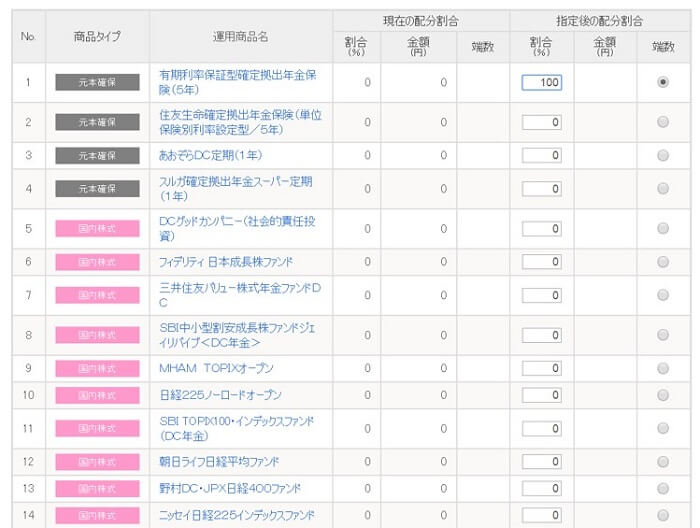Click ratio input in row 1 showing 100
700x528 pixels.
pyautogui.click(x=542, y=82)
